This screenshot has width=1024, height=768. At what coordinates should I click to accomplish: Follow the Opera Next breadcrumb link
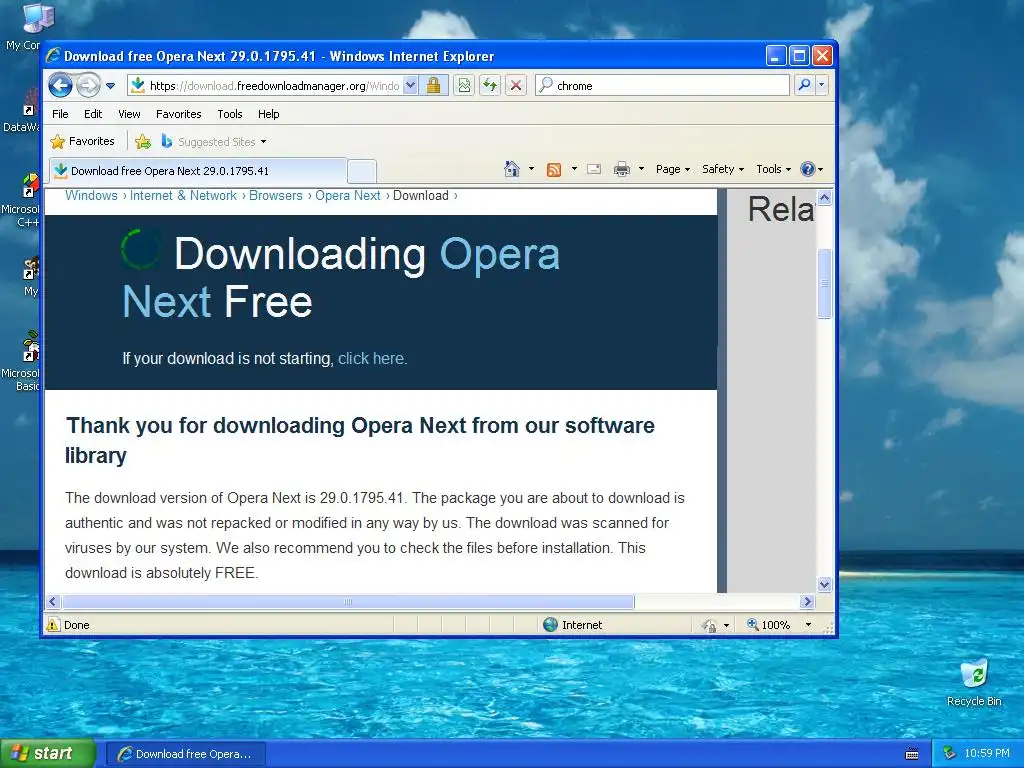[347, 195]
